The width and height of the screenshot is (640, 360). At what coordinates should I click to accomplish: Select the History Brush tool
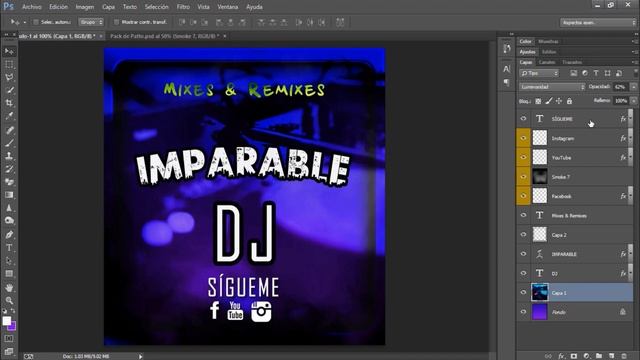(x=9, y=169)
